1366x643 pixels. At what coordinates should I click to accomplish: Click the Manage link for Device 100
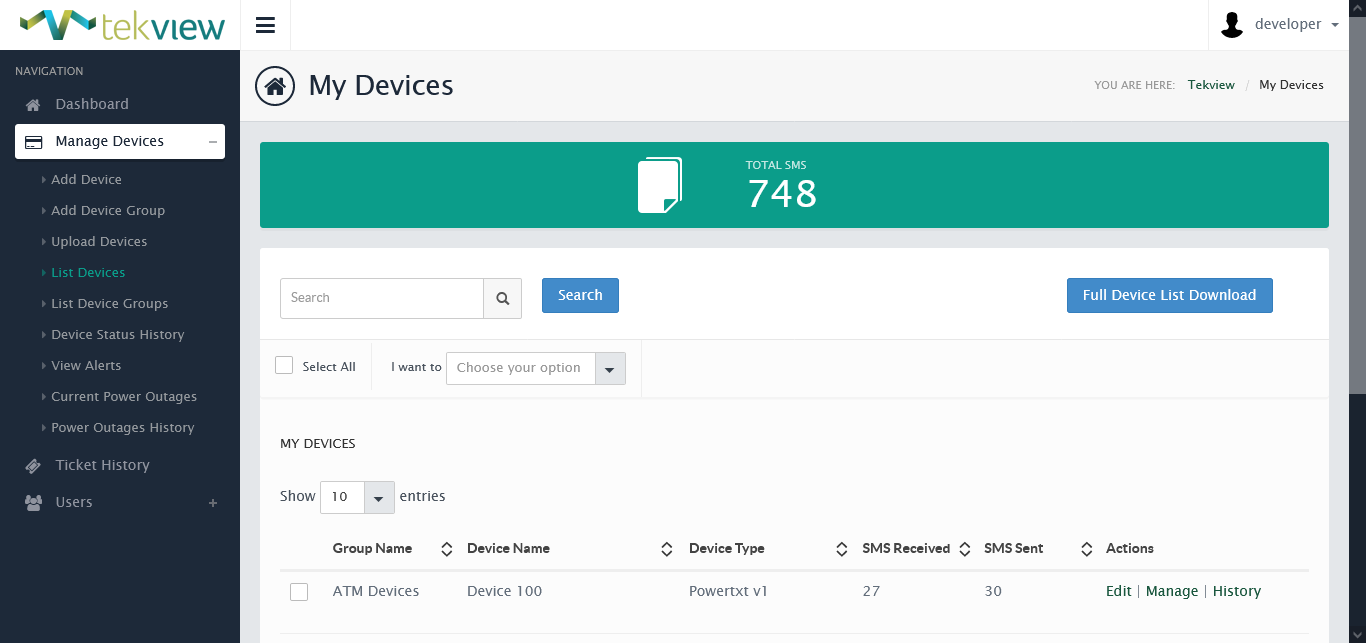point(1171,592)
